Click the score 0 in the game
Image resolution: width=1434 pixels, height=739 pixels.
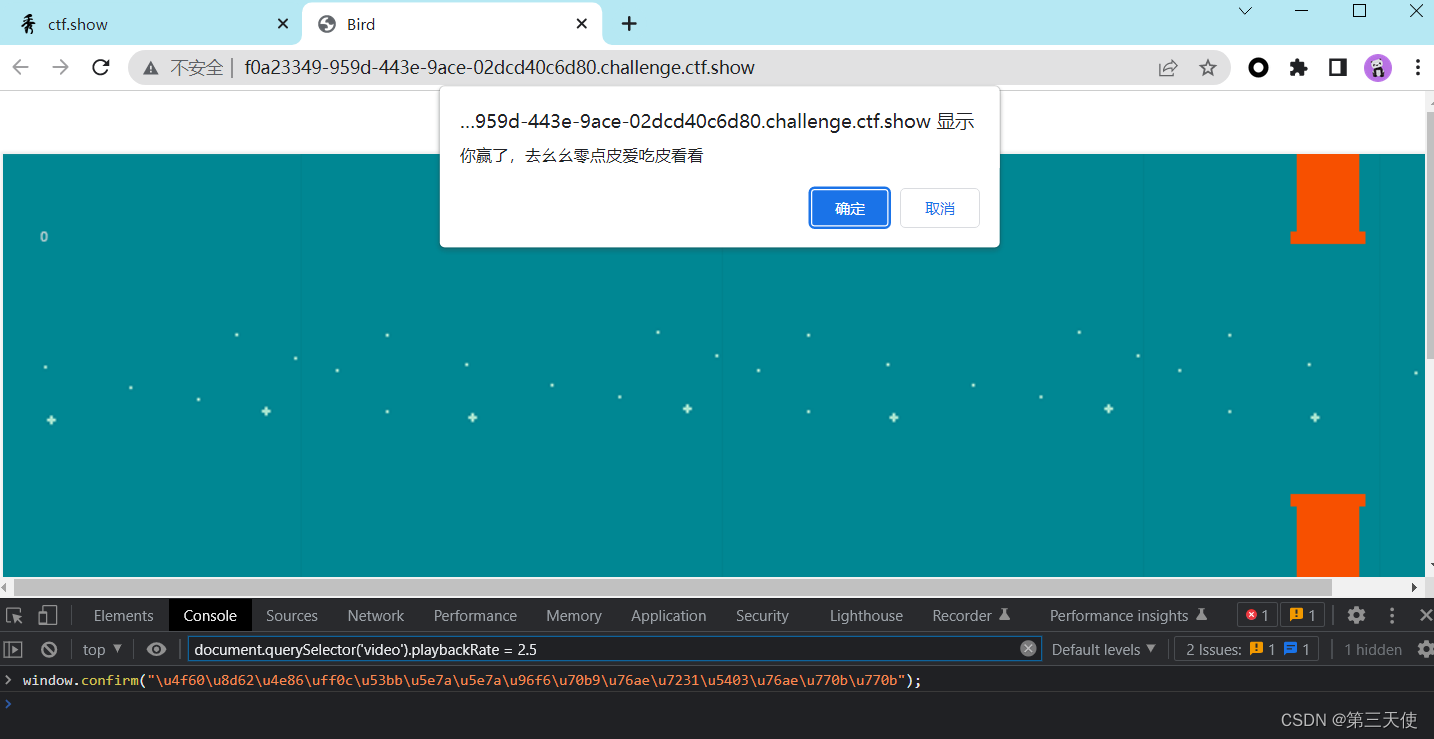click(44, 237)
